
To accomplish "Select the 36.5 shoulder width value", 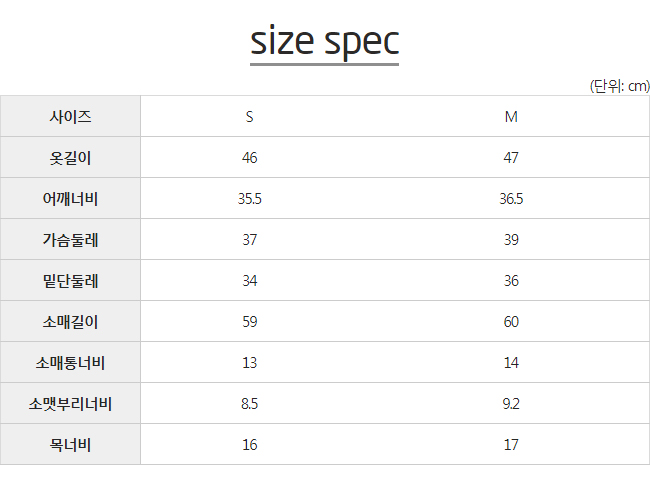I will tap(511, 199).
